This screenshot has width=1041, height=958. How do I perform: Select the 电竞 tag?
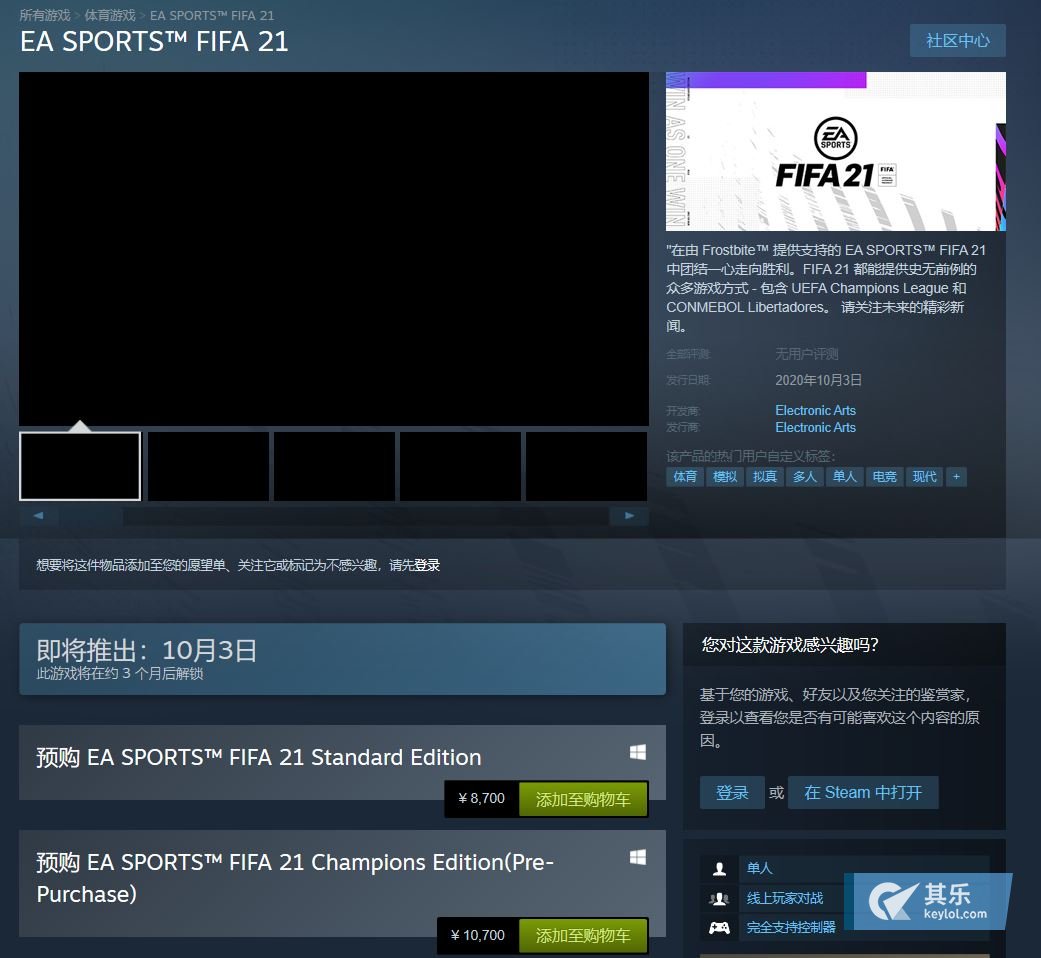click(x=884, y=477)
